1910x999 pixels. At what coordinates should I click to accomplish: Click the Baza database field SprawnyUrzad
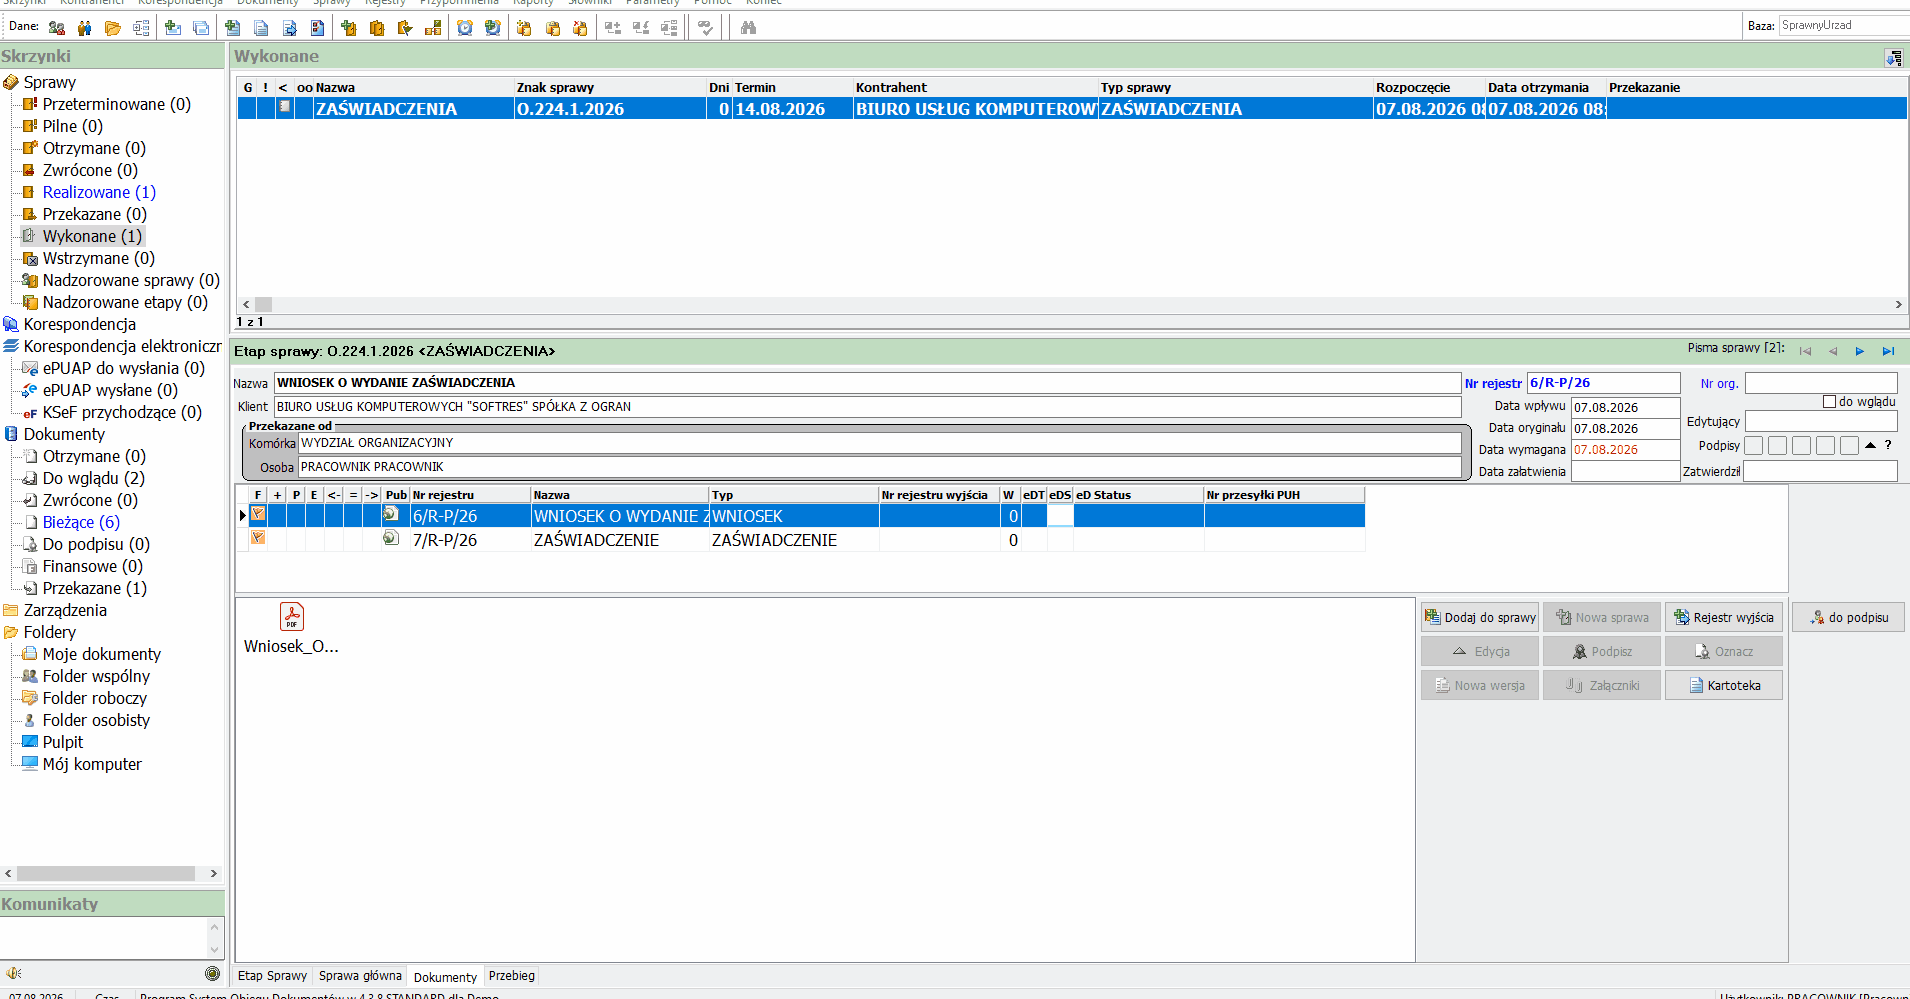coord(1843,25)
